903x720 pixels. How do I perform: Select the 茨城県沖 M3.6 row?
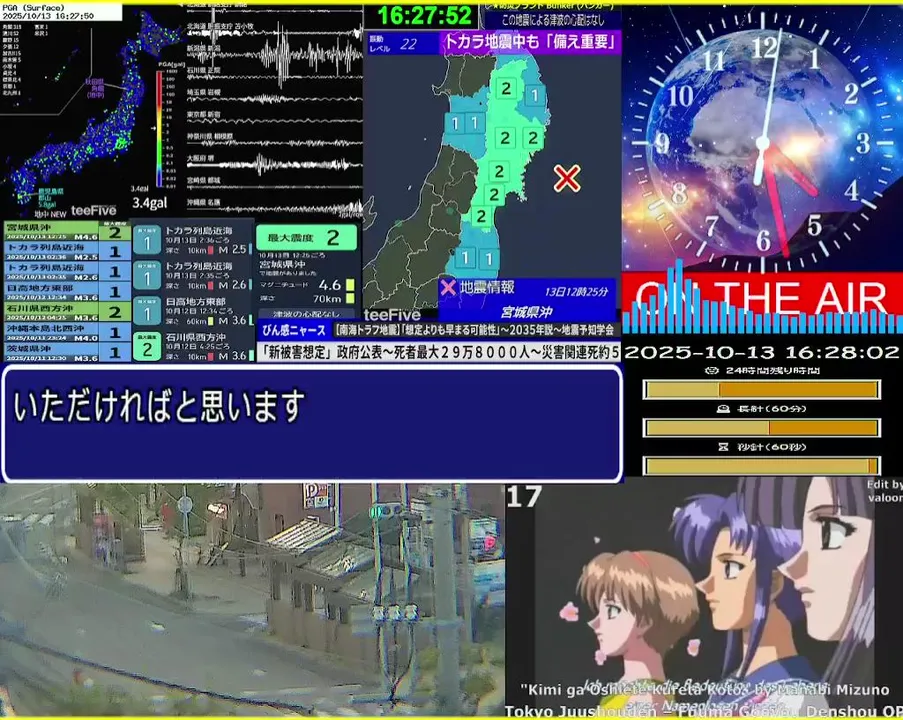67,353
